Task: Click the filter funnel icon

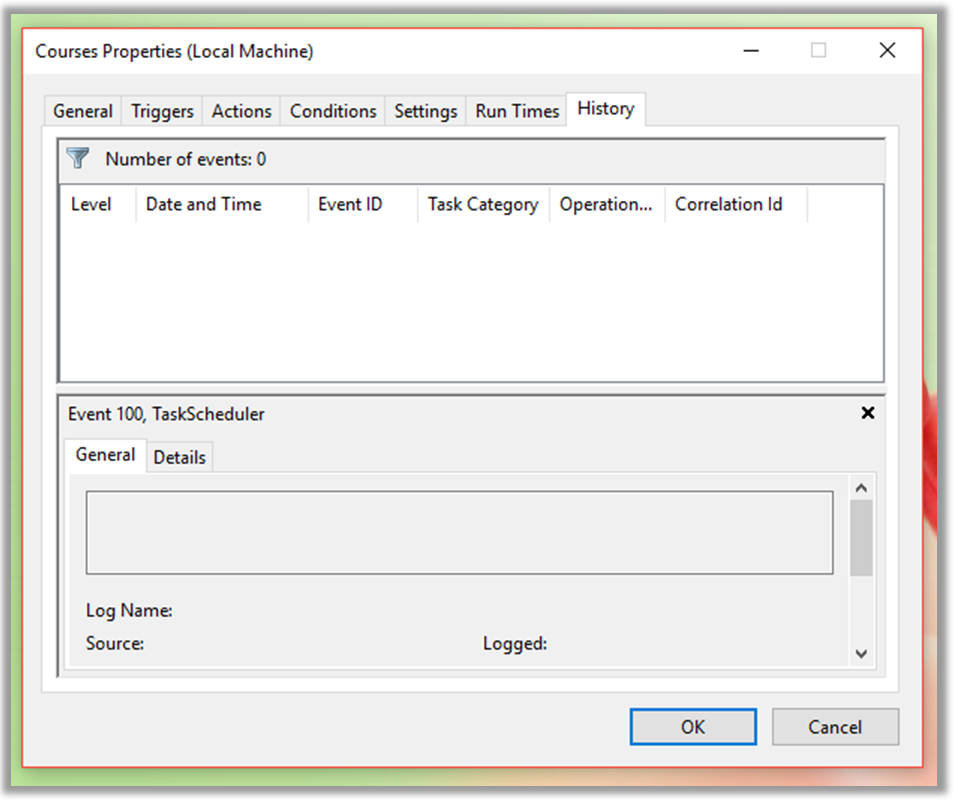Action: [x=78, y=158]
